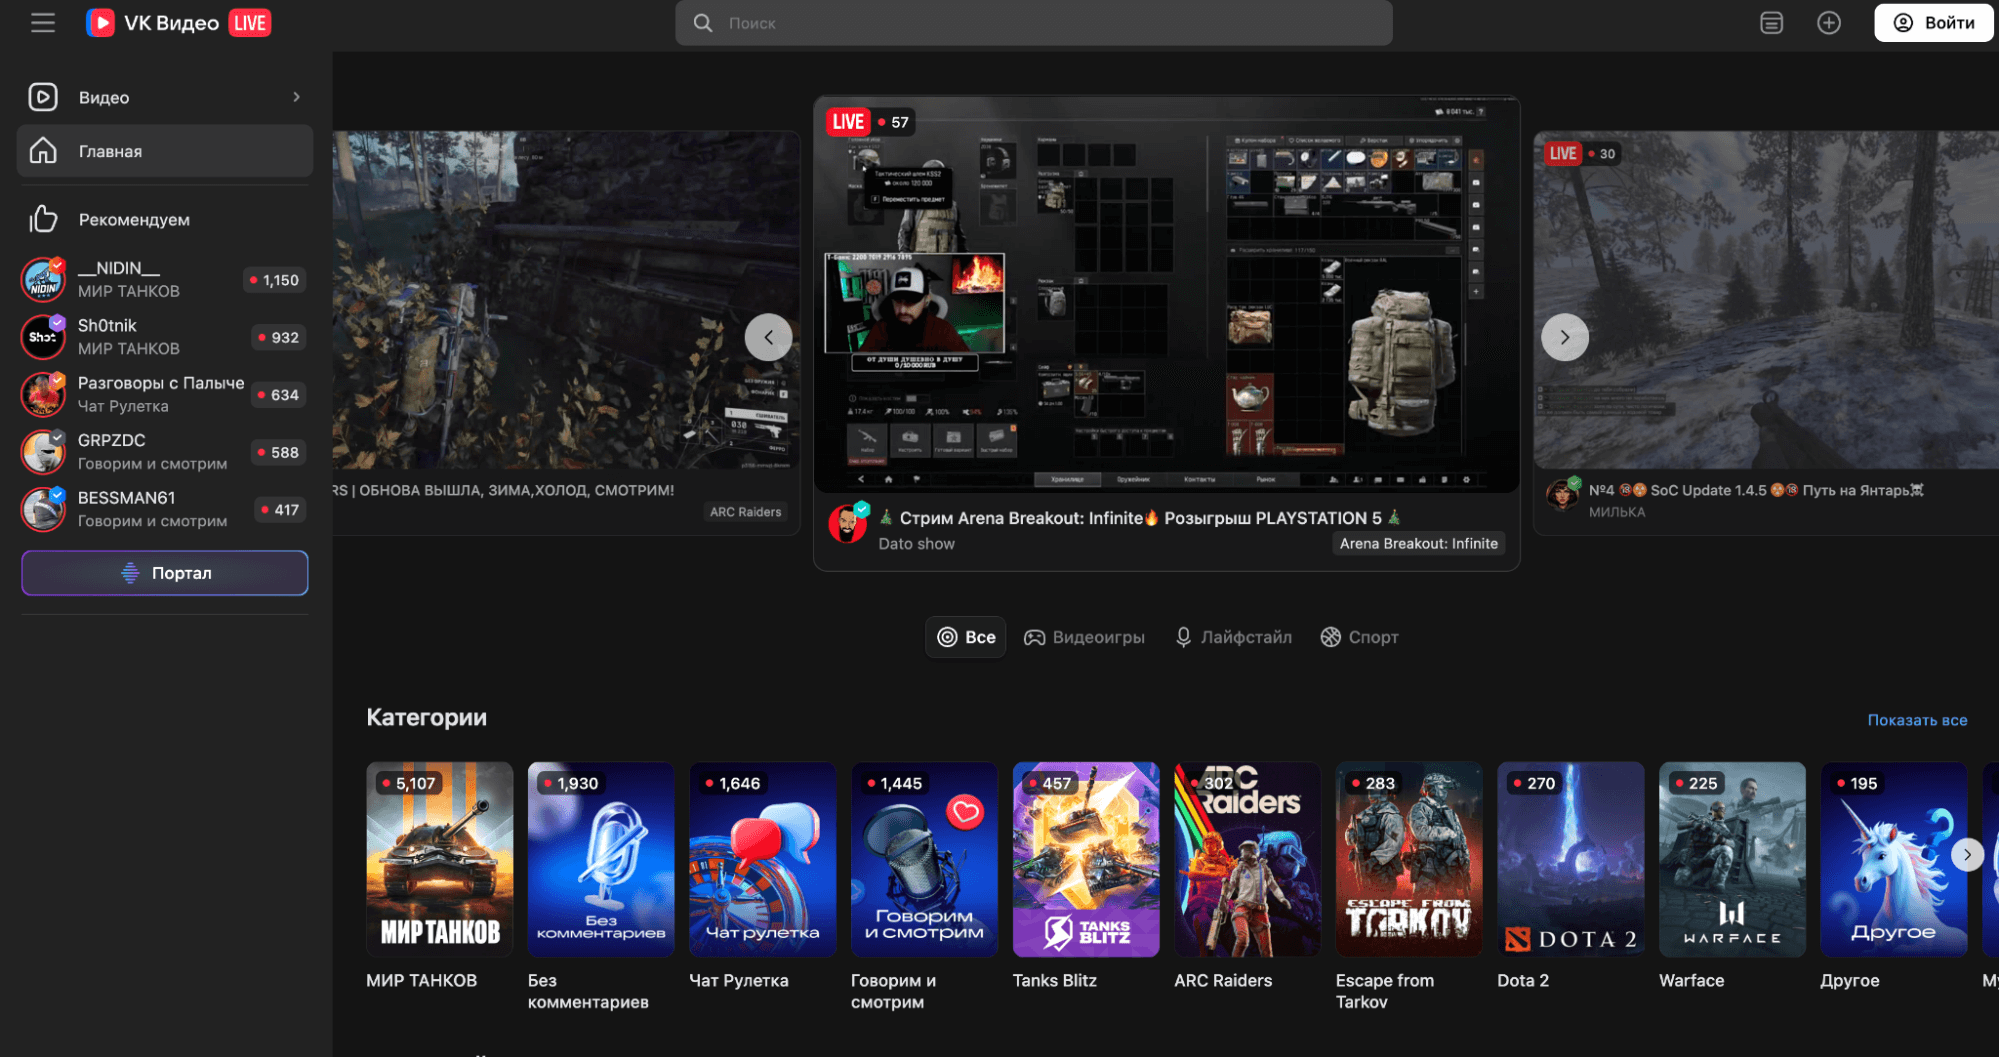Click the VK Видео LIVE logo
The height and width of the screenshot is (1058, 1999).
tap(178, 23)
